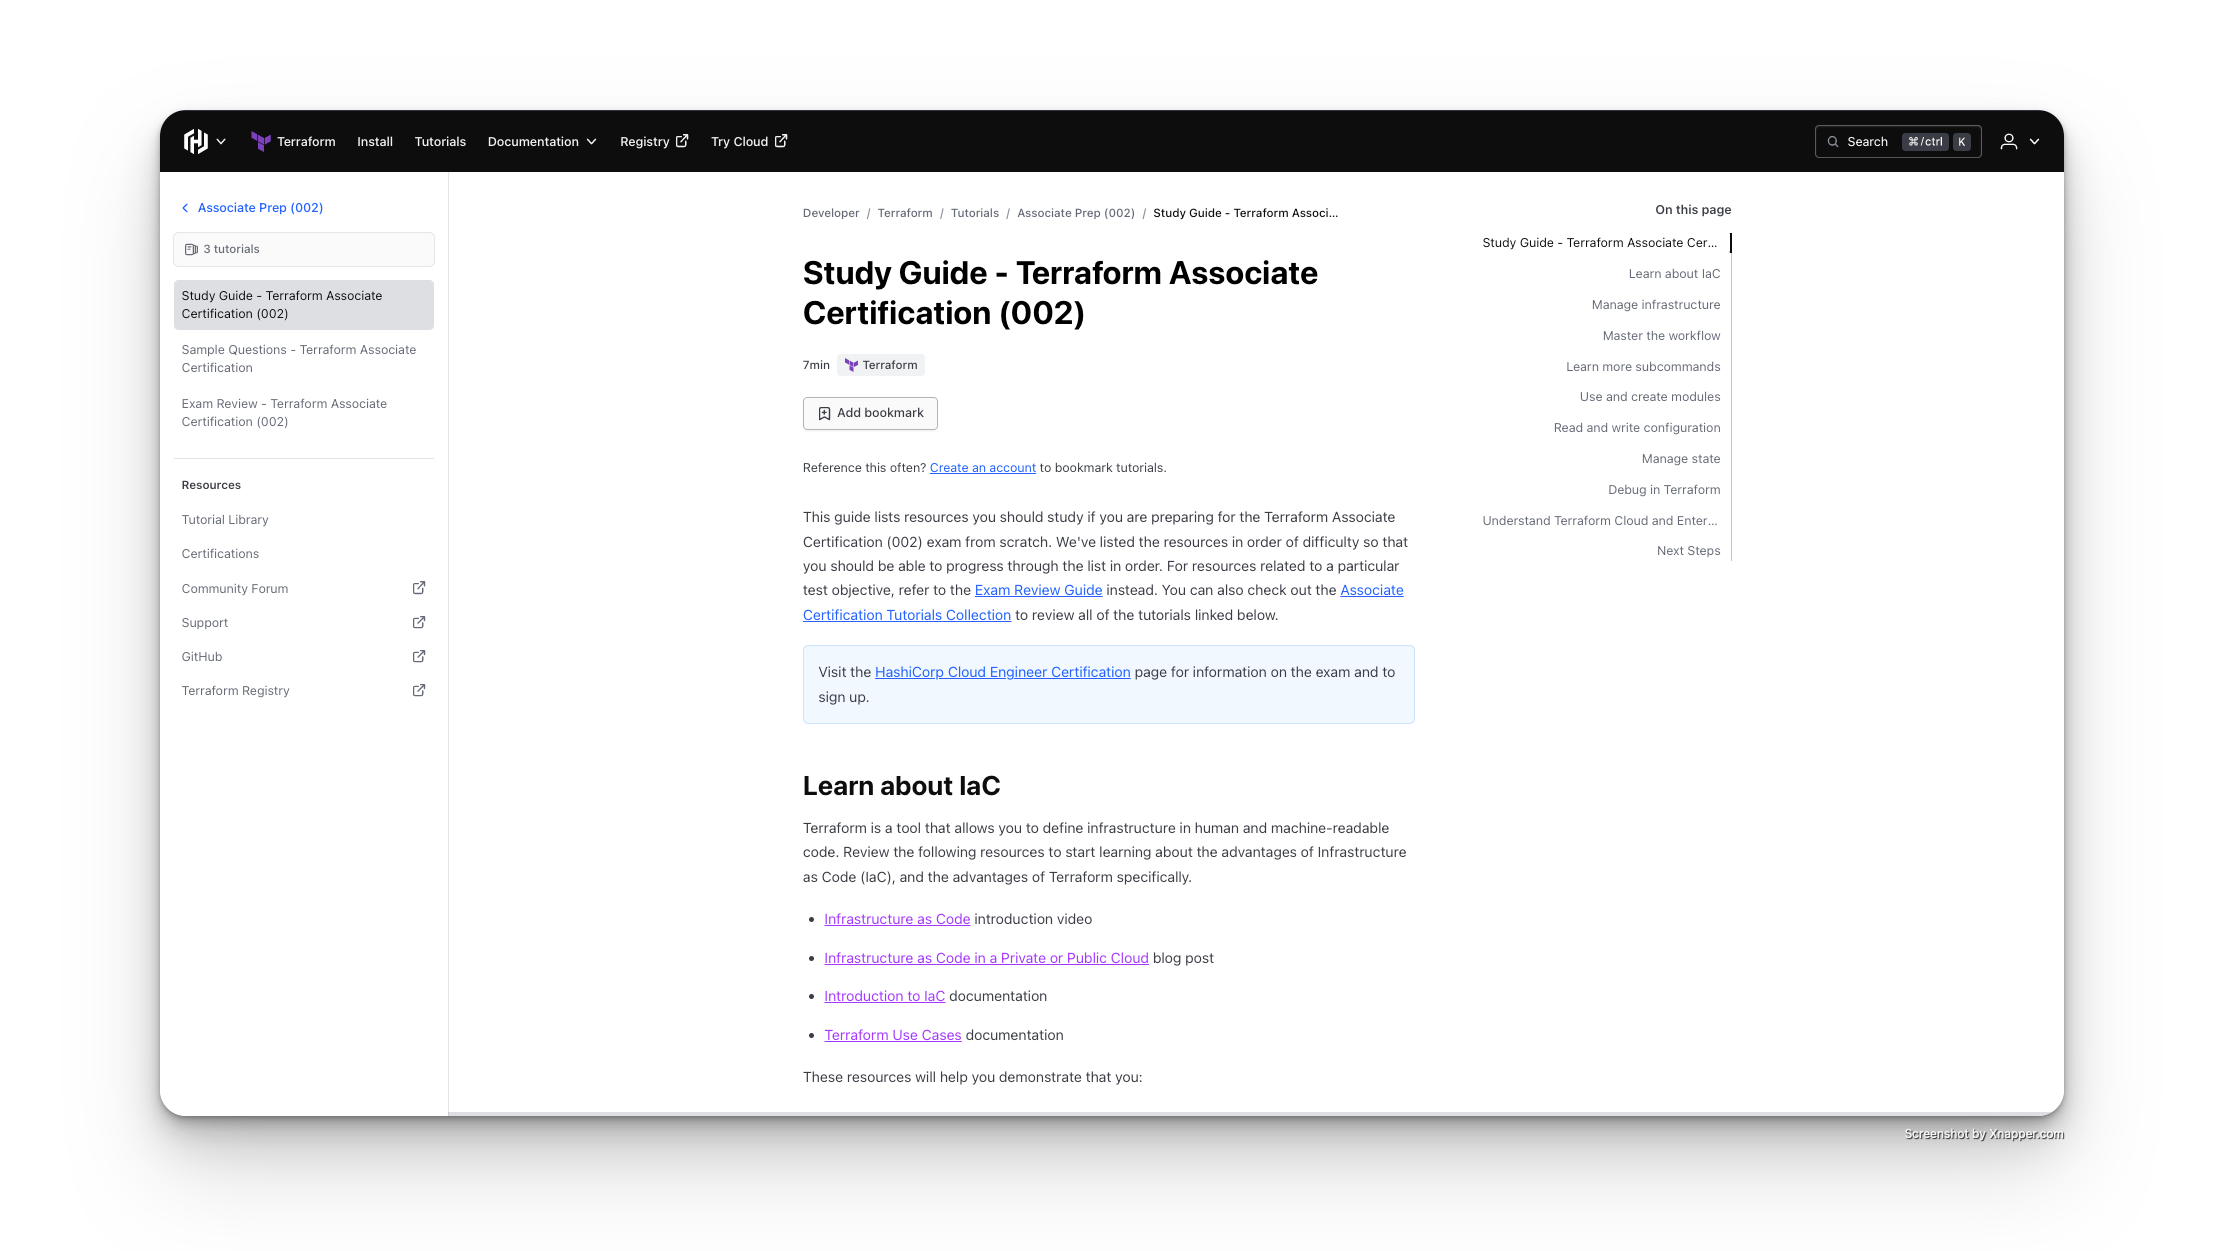Click the Search input field
Screen dimensions: 2224x1251
tap(1898, 142)
